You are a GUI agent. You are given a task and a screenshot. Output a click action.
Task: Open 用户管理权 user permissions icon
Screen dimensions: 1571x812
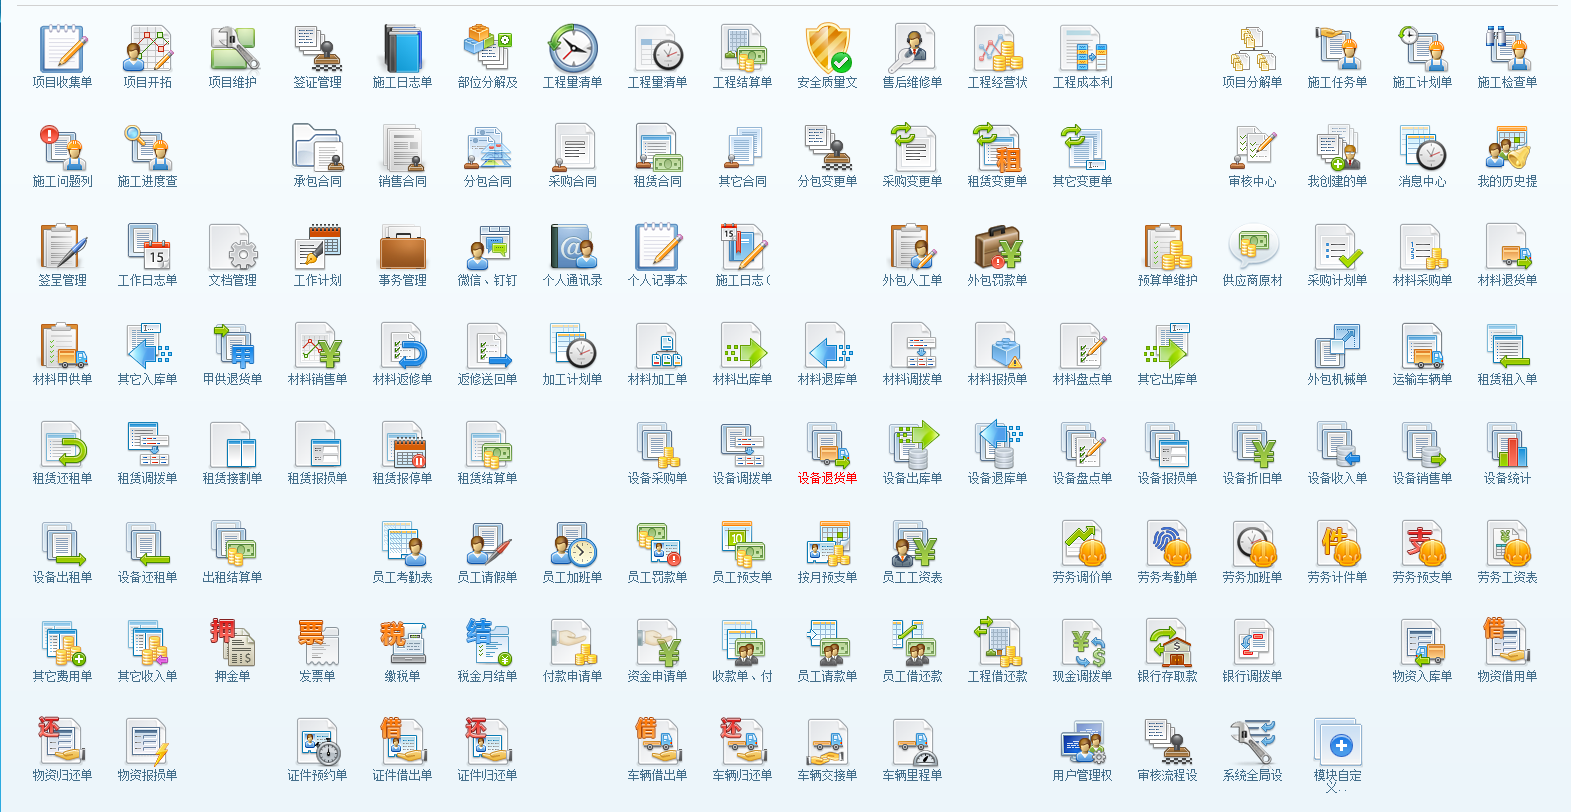(x=1082, y=742)
